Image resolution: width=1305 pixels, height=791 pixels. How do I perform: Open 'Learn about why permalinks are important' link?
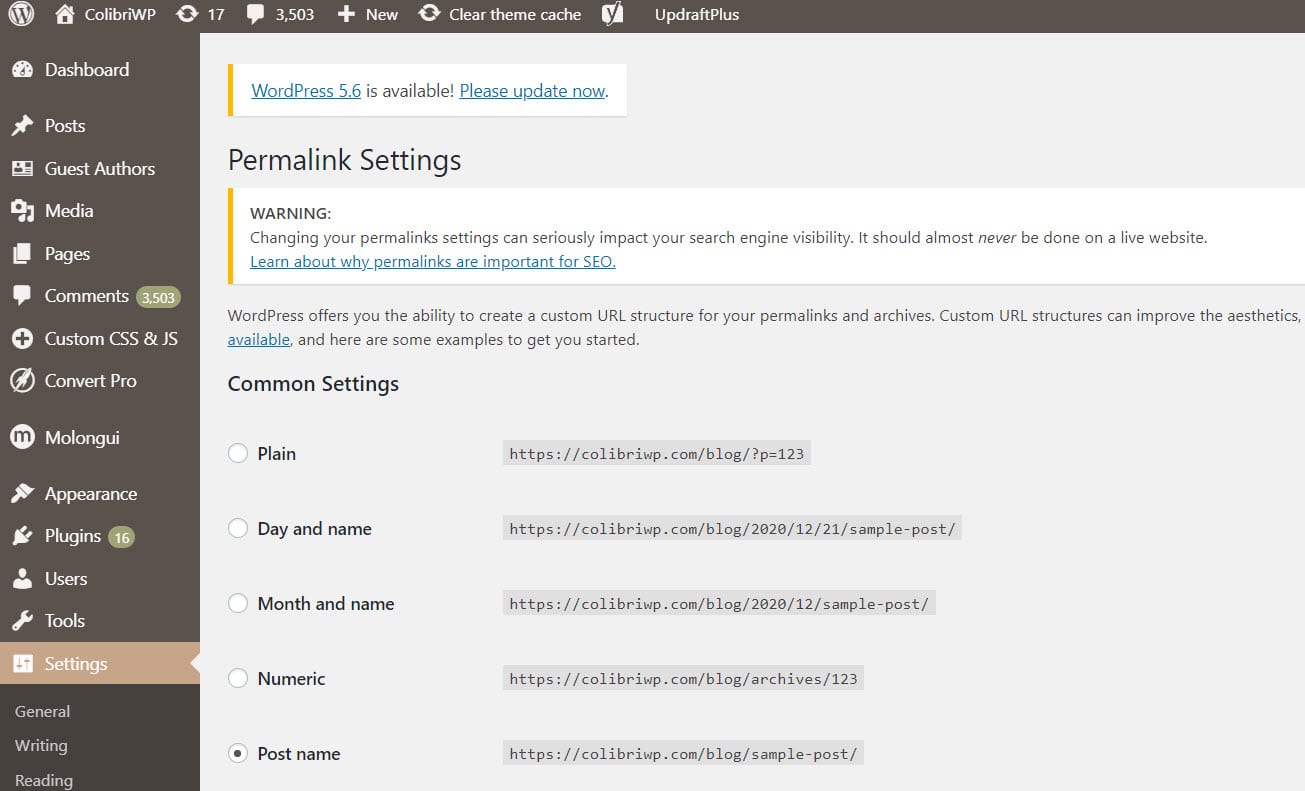(x=432, y=262)
